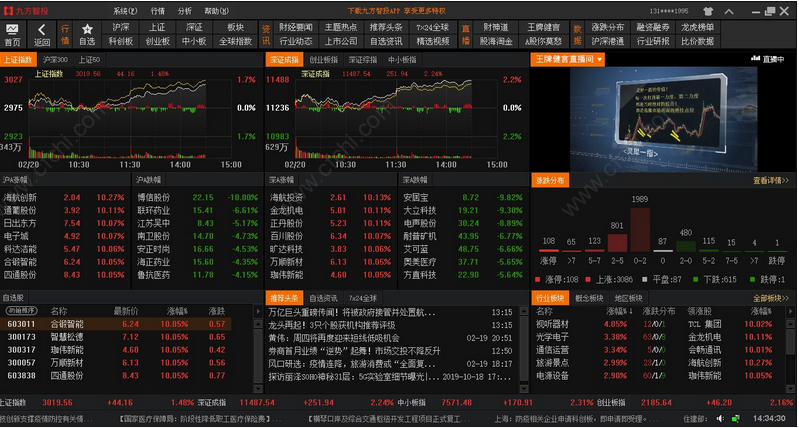799x428 pixels.
Task: Expand watchlist columns with right arrow
Action: 257,311
